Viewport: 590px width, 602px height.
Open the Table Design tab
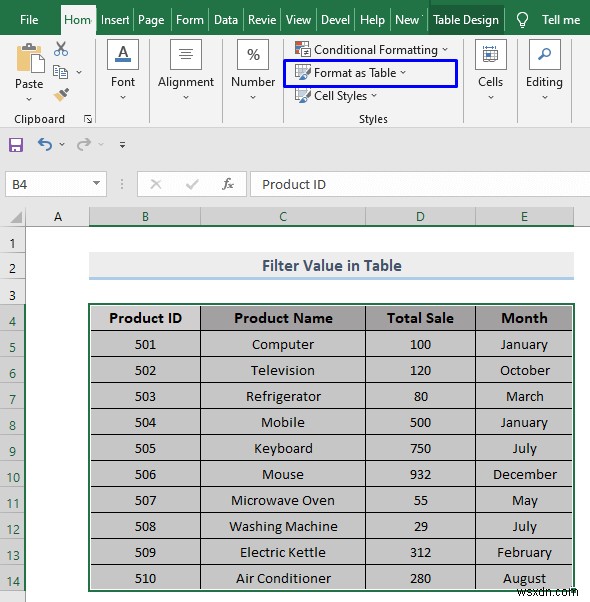pyautogui.click(x=466, y=20)
